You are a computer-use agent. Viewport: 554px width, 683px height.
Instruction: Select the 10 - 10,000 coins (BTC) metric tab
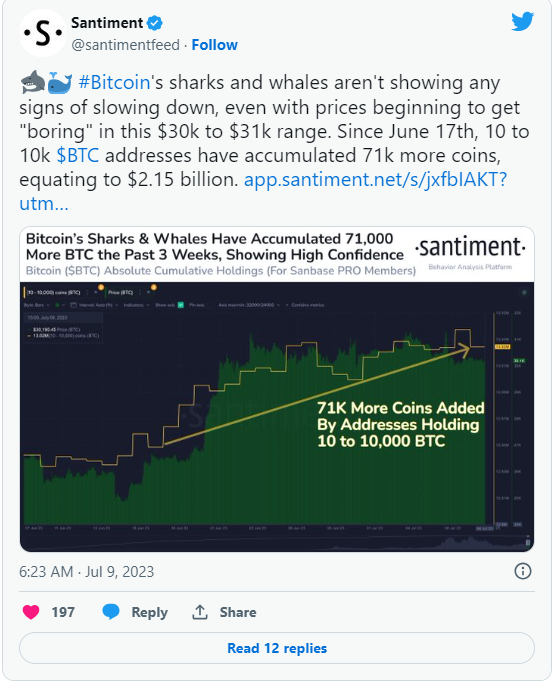[61, 292]
